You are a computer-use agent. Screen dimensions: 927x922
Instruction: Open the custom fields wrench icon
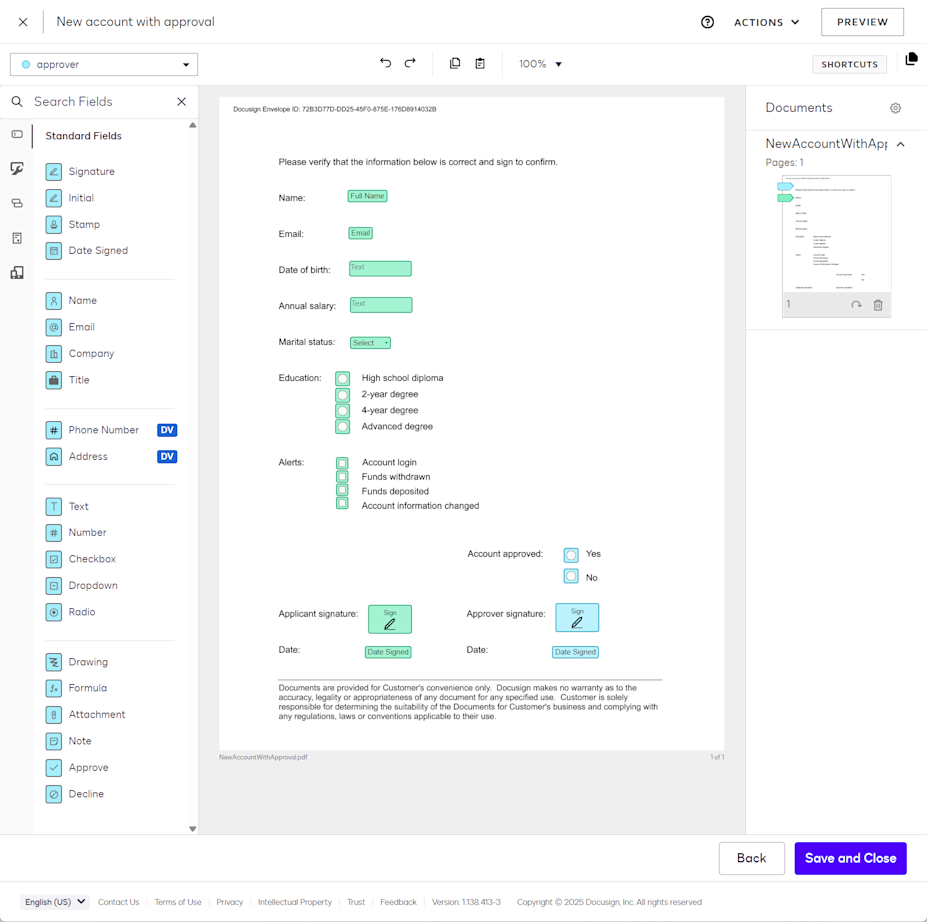coord(16,166)
